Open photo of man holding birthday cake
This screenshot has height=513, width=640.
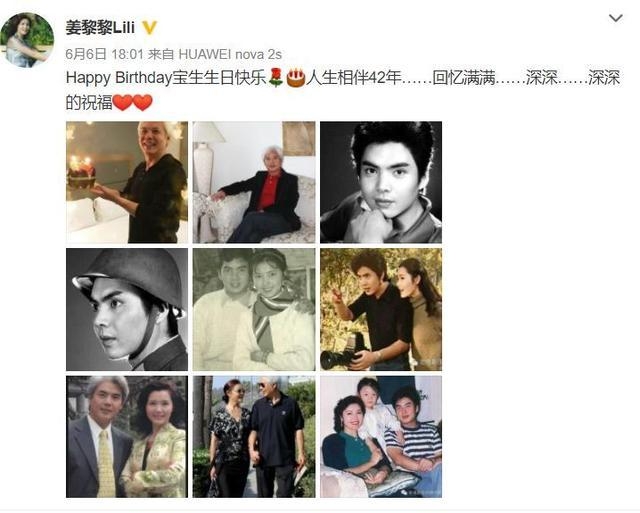click(127, 182)
